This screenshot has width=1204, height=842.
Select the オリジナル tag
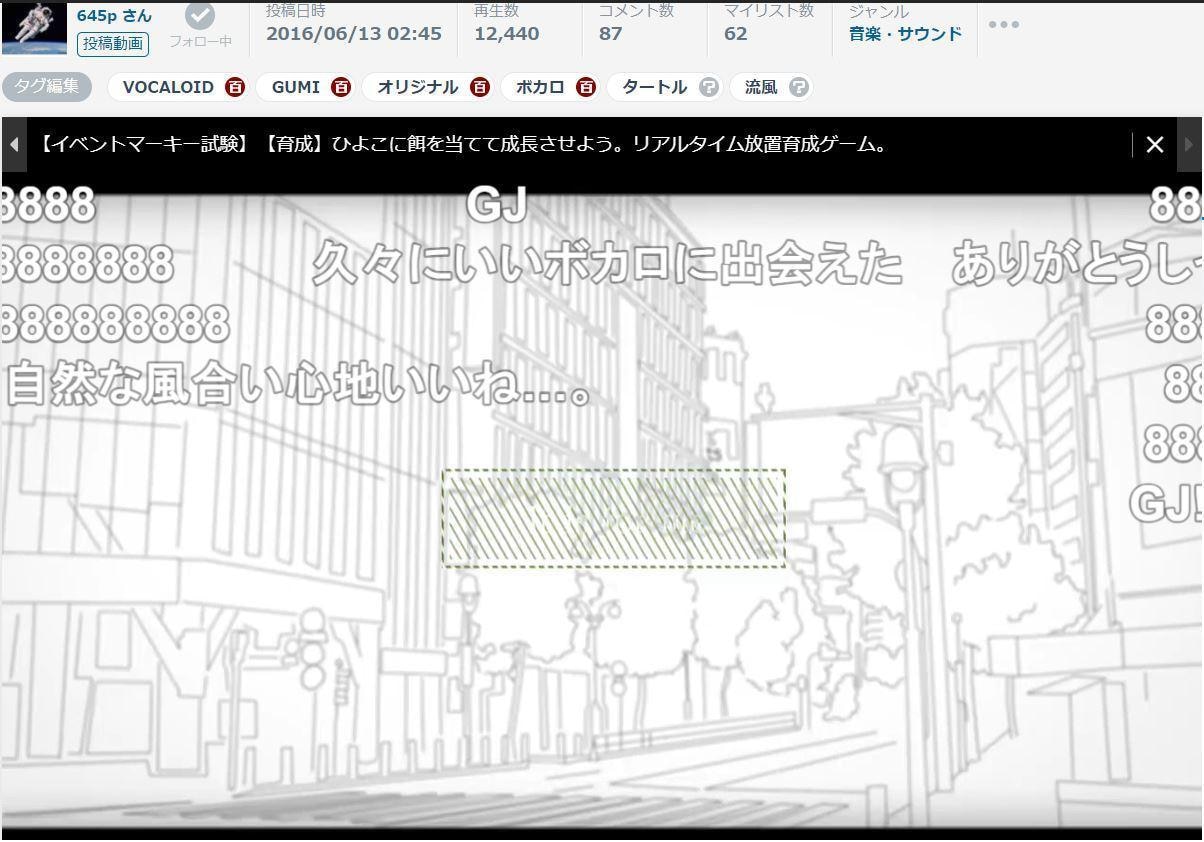click(418, 87)
